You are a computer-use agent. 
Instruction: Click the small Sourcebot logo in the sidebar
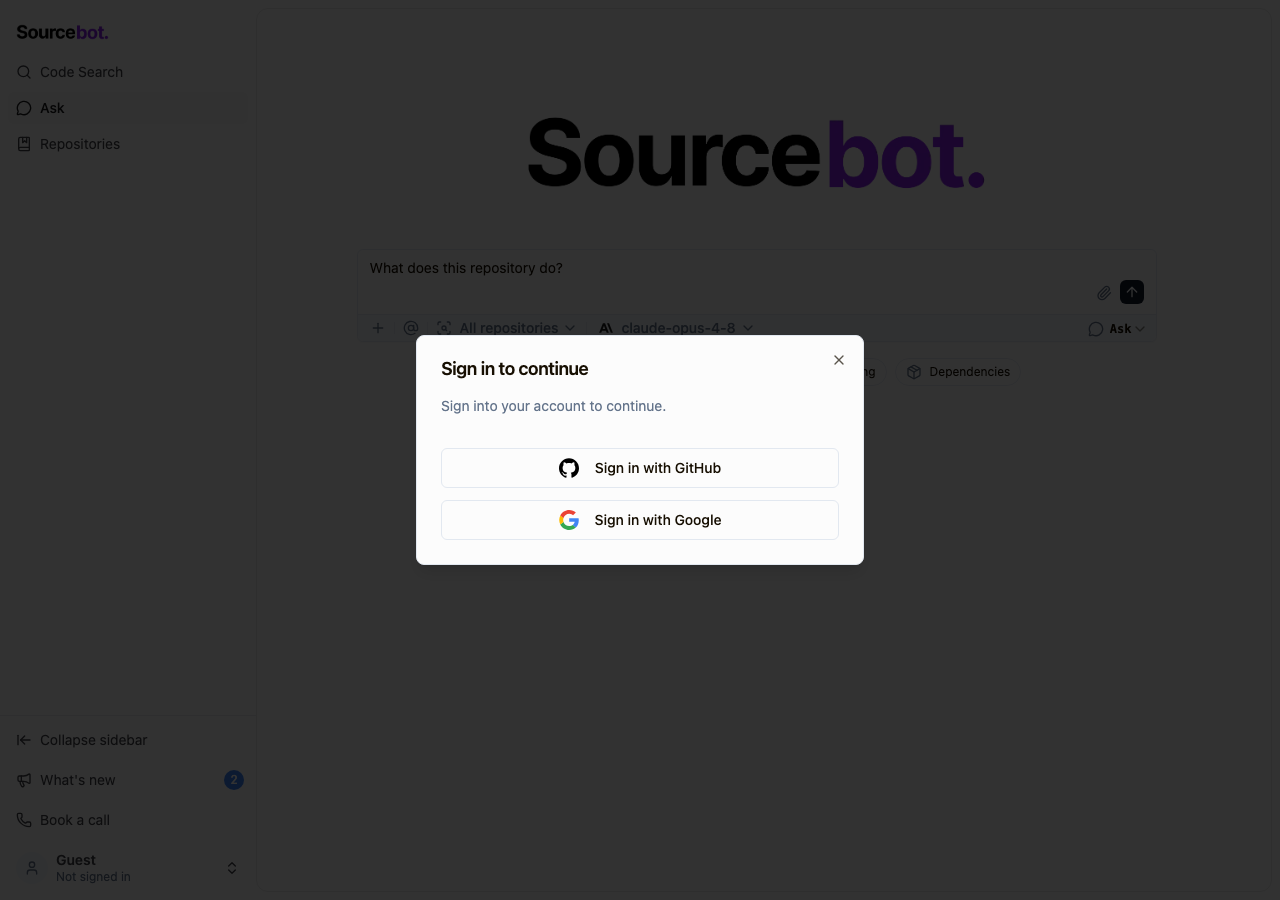point(62,32)
